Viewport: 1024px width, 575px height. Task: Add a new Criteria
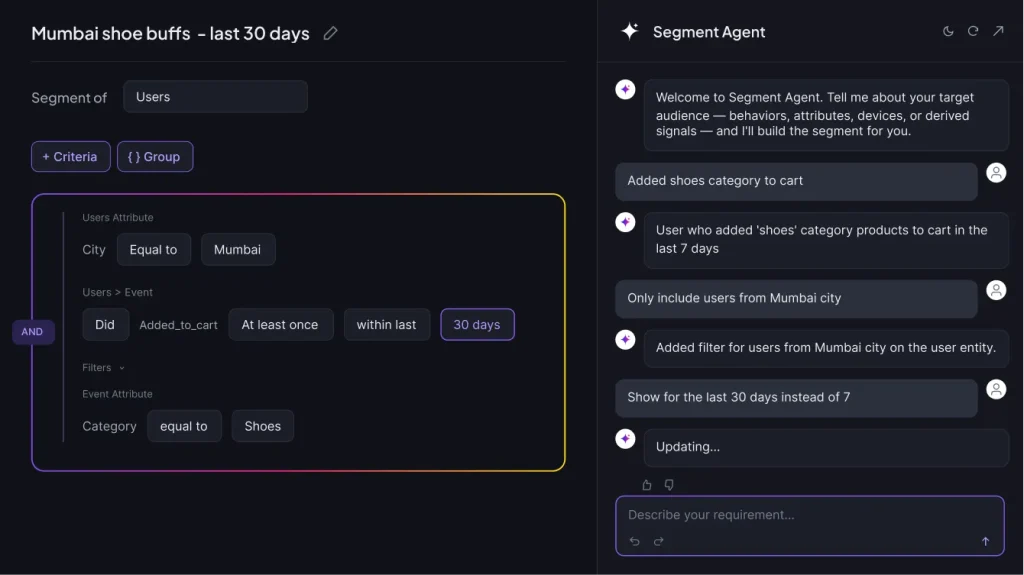point(71,157)
